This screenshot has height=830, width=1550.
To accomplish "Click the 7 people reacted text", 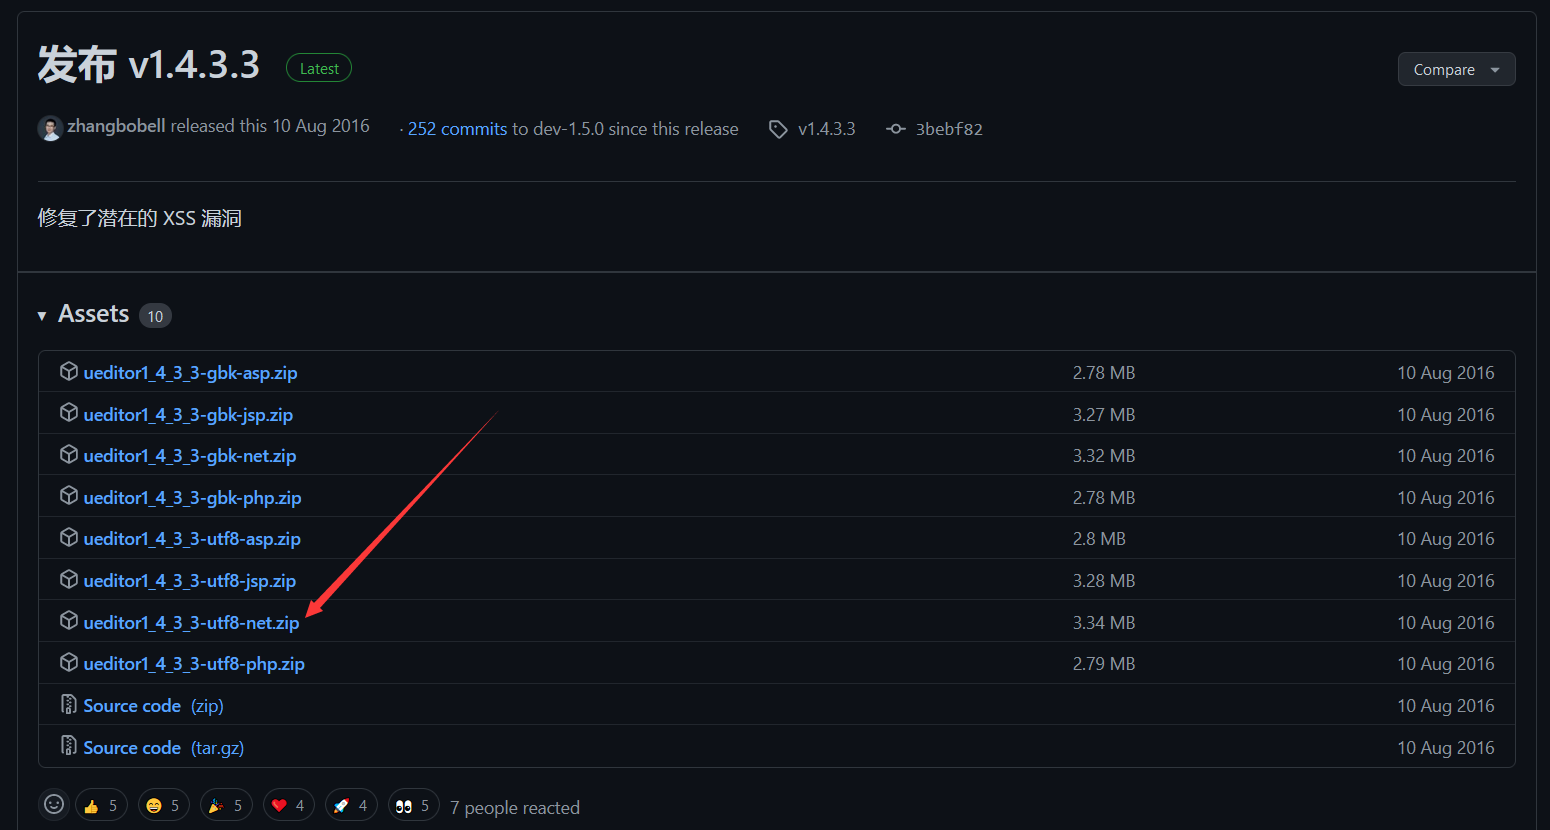I will click(x=515, y=808).
